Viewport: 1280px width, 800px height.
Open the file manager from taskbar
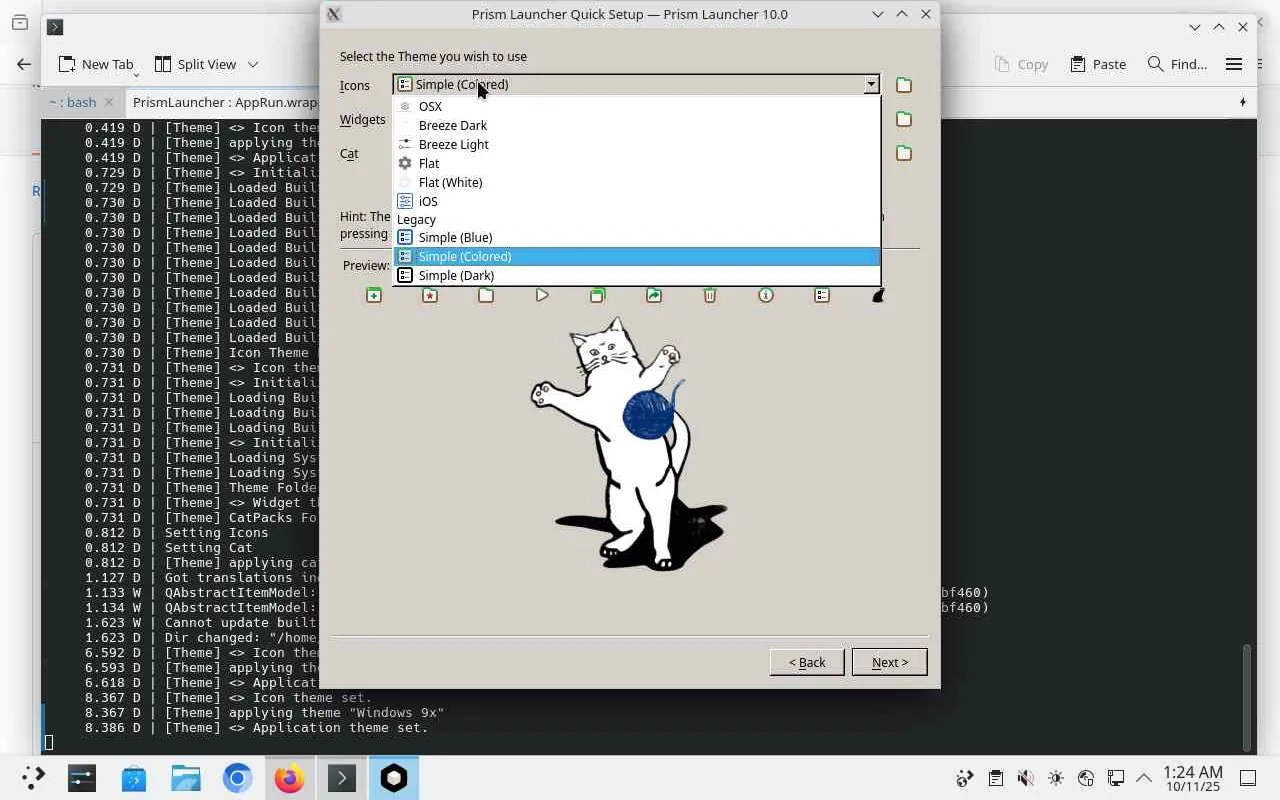pyautogui.click(x=185, y=778)
